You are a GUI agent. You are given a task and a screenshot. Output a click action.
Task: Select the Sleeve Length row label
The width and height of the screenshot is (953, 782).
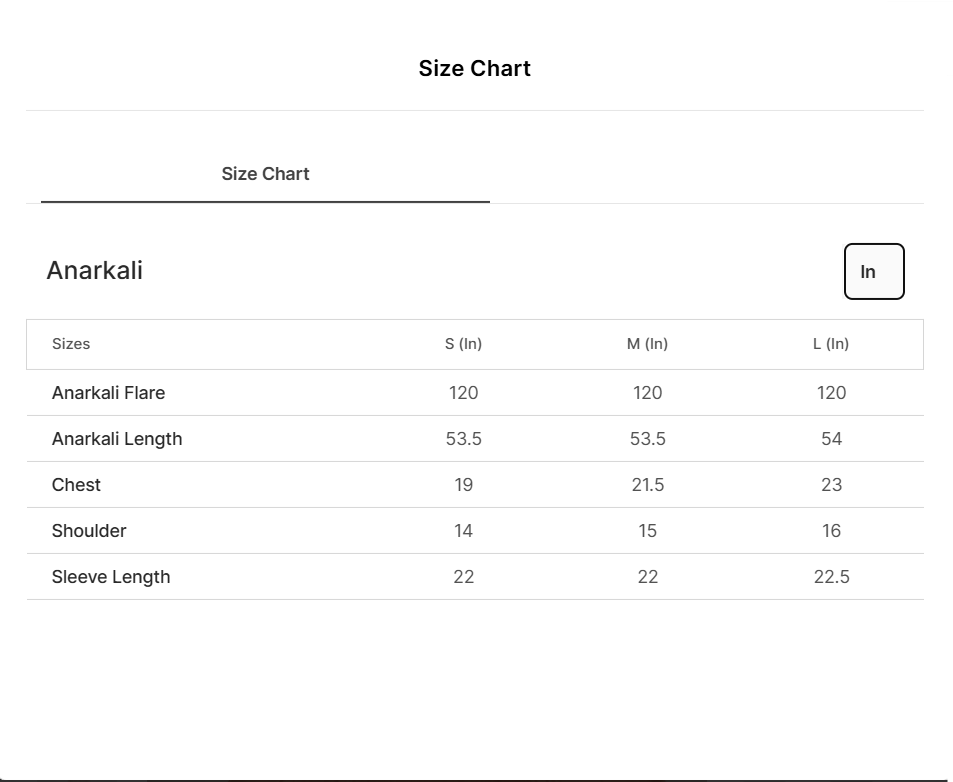coord(111,577)
